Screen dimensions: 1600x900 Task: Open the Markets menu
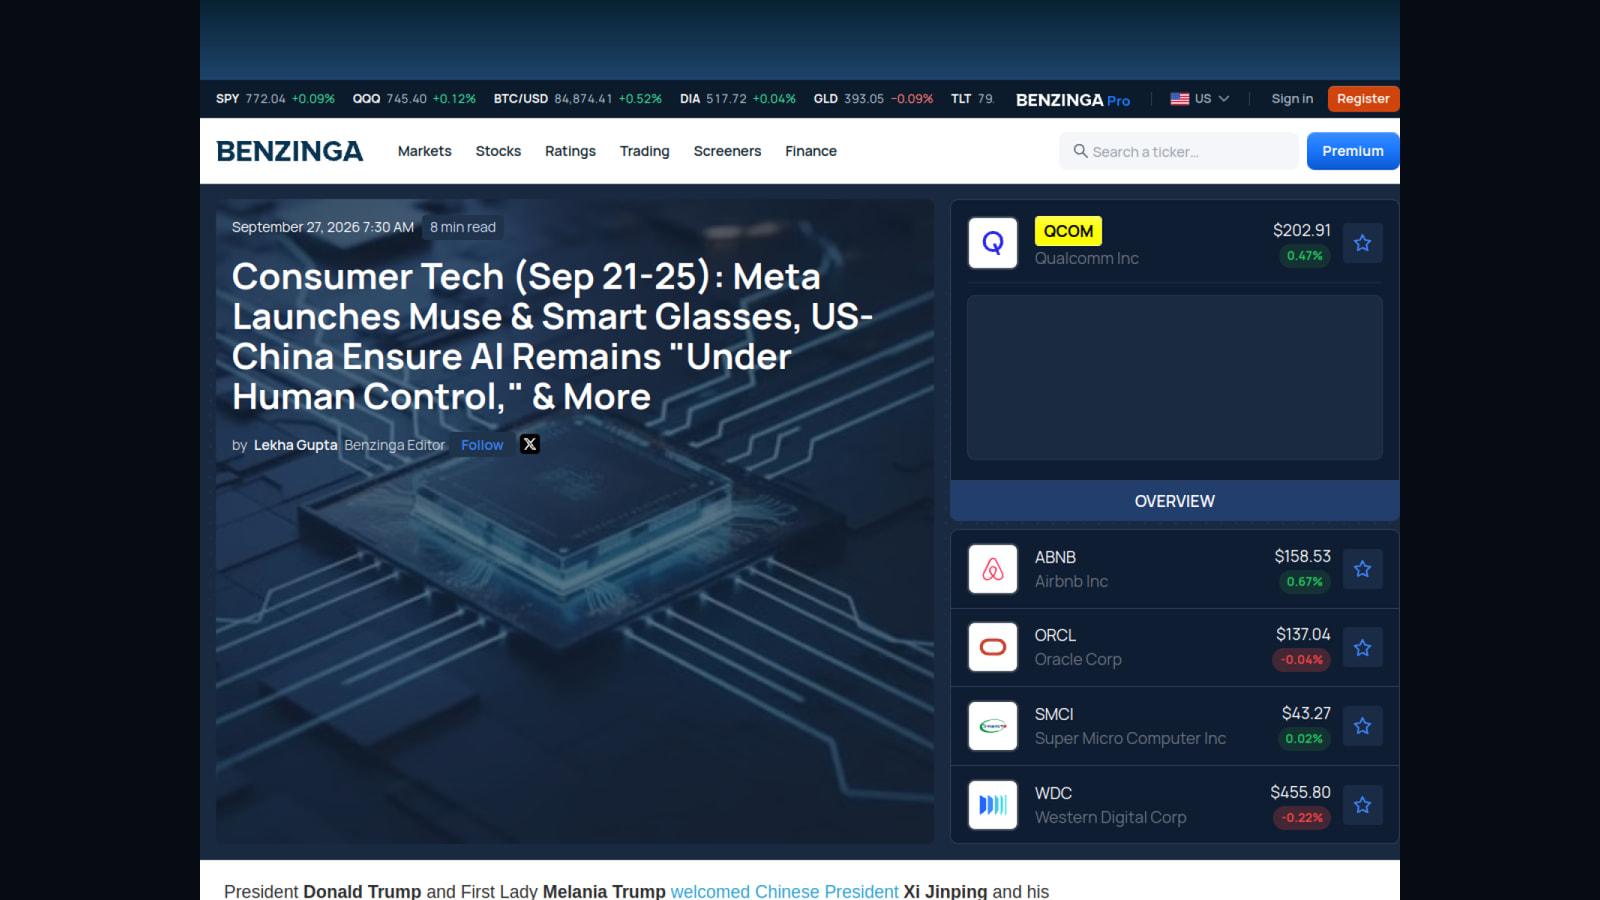point(425,151)
